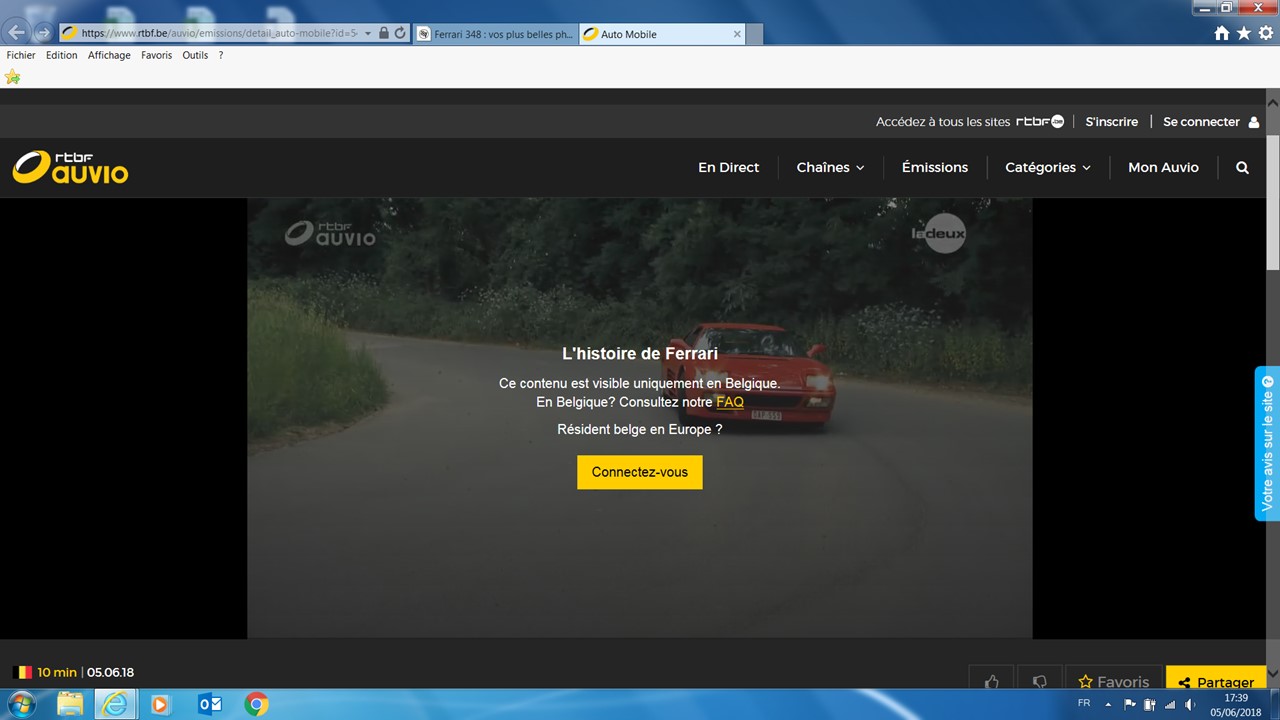Open the Favoris menu in menu bar

click(156, 55)
